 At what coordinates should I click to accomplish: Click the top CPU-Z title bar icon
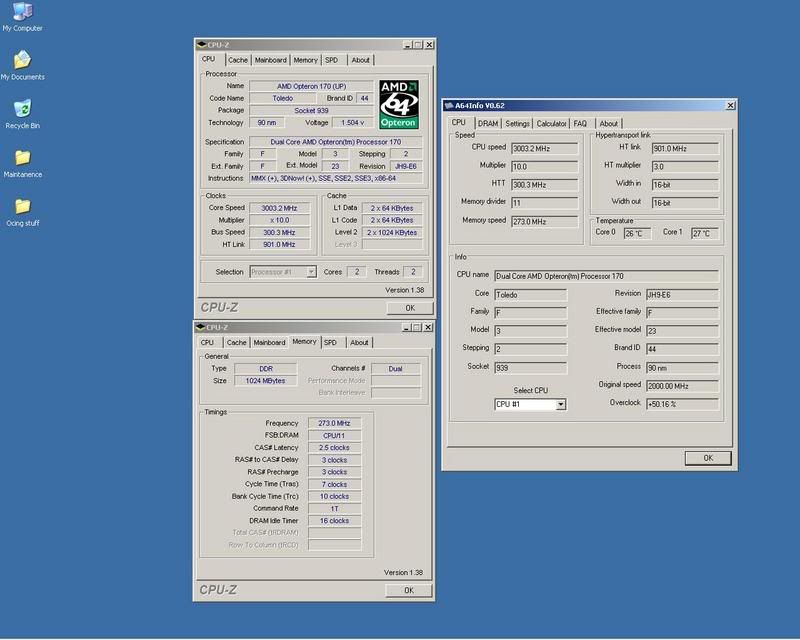pos(201,45)
